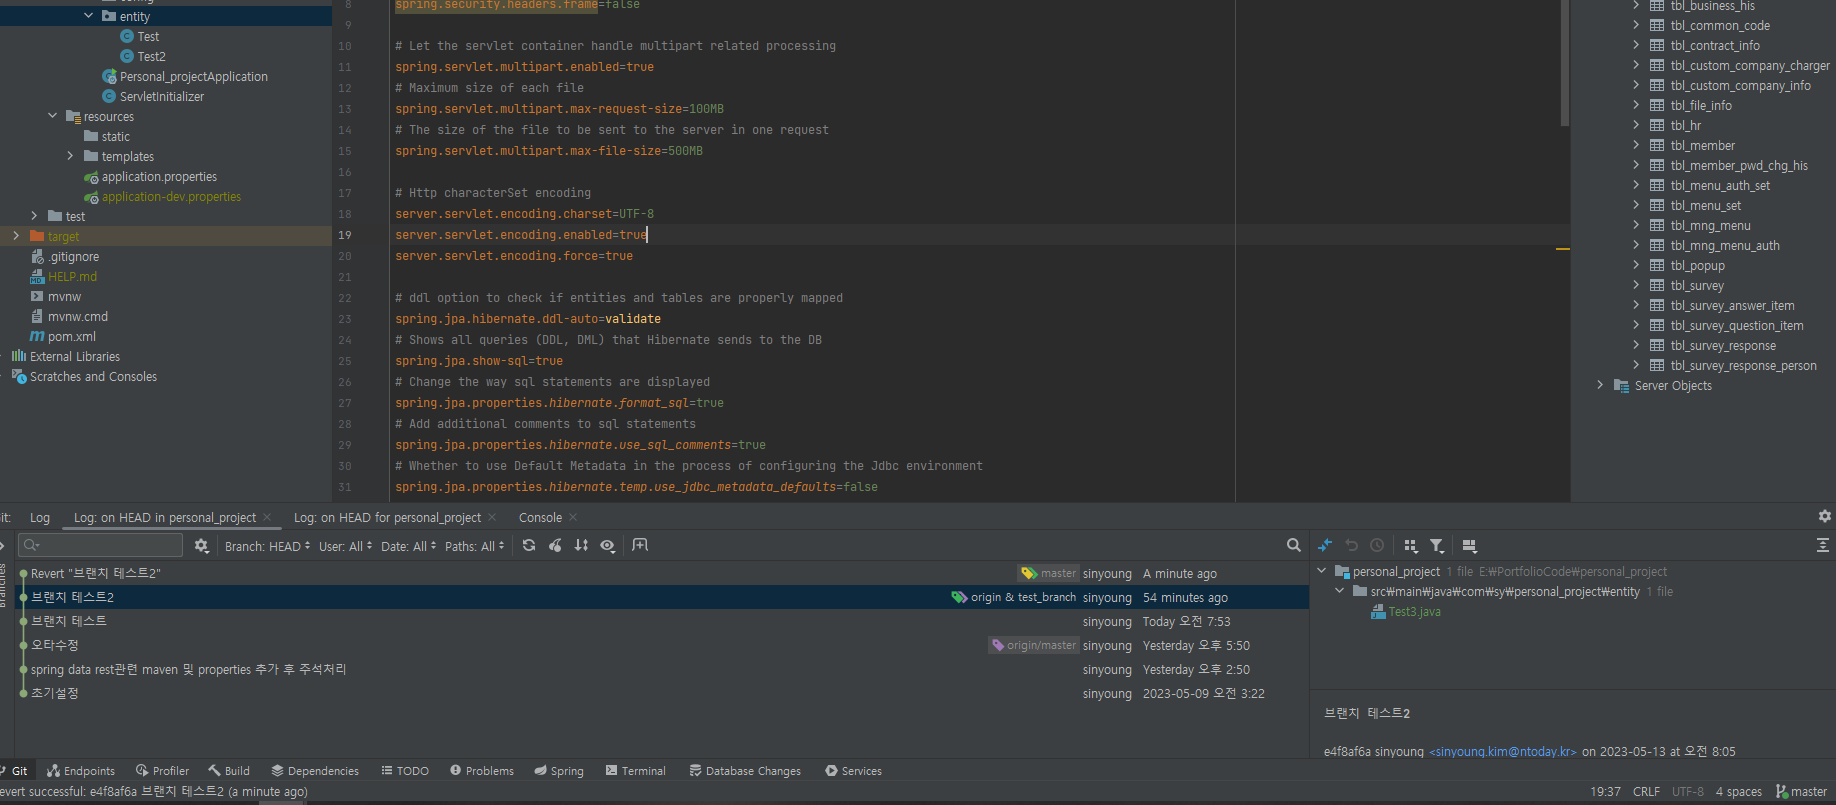
Task: Click the Cherry-Pick icon in Git log
Action: (x=555, y=545)
